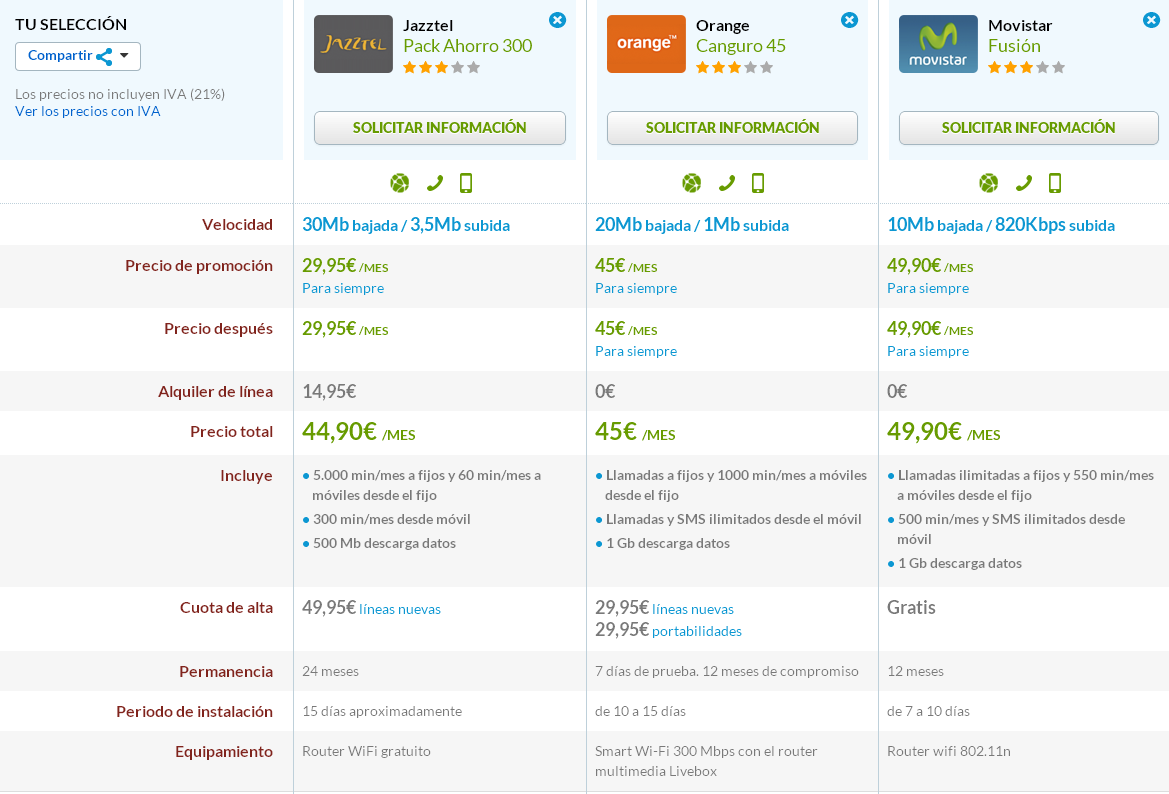The height and width of the screenshot is (794, 1169).
Task: Open the Fusión plan link
Action: (1014, 46)
